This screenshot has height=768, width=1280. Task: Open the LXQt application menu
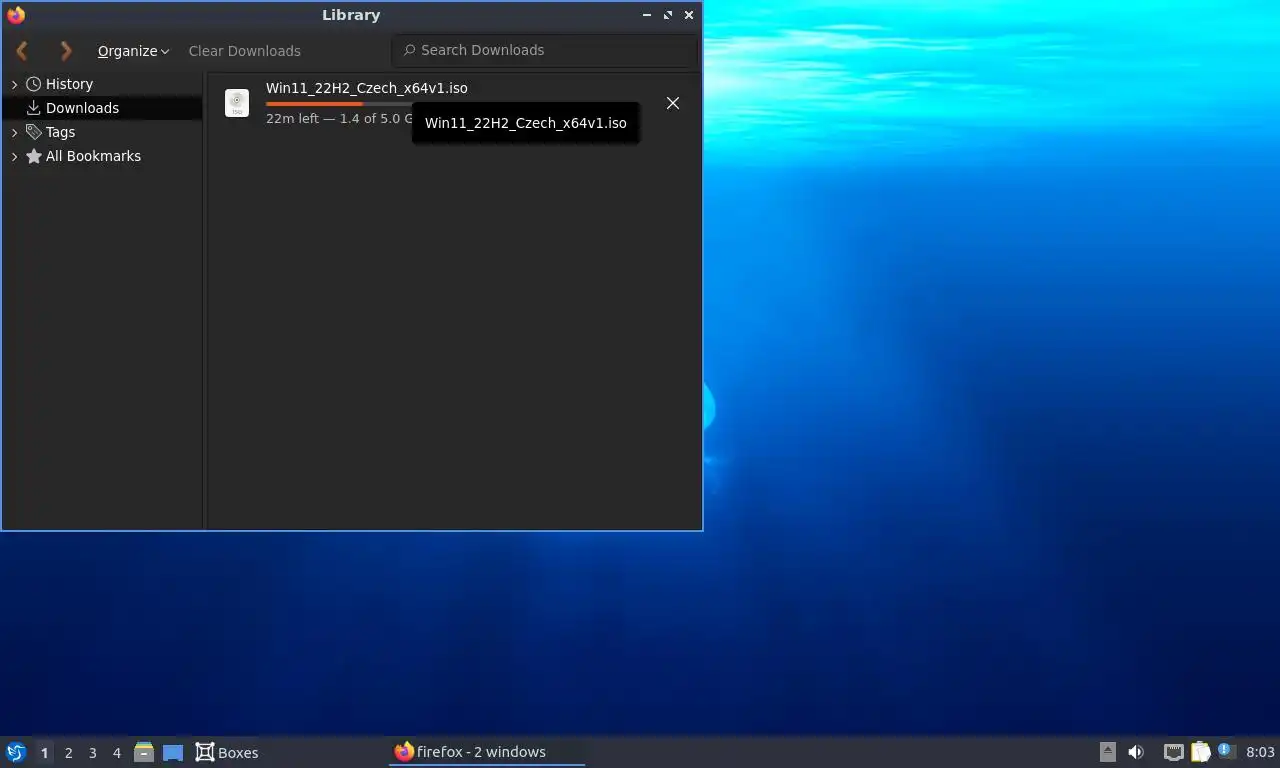16,752
